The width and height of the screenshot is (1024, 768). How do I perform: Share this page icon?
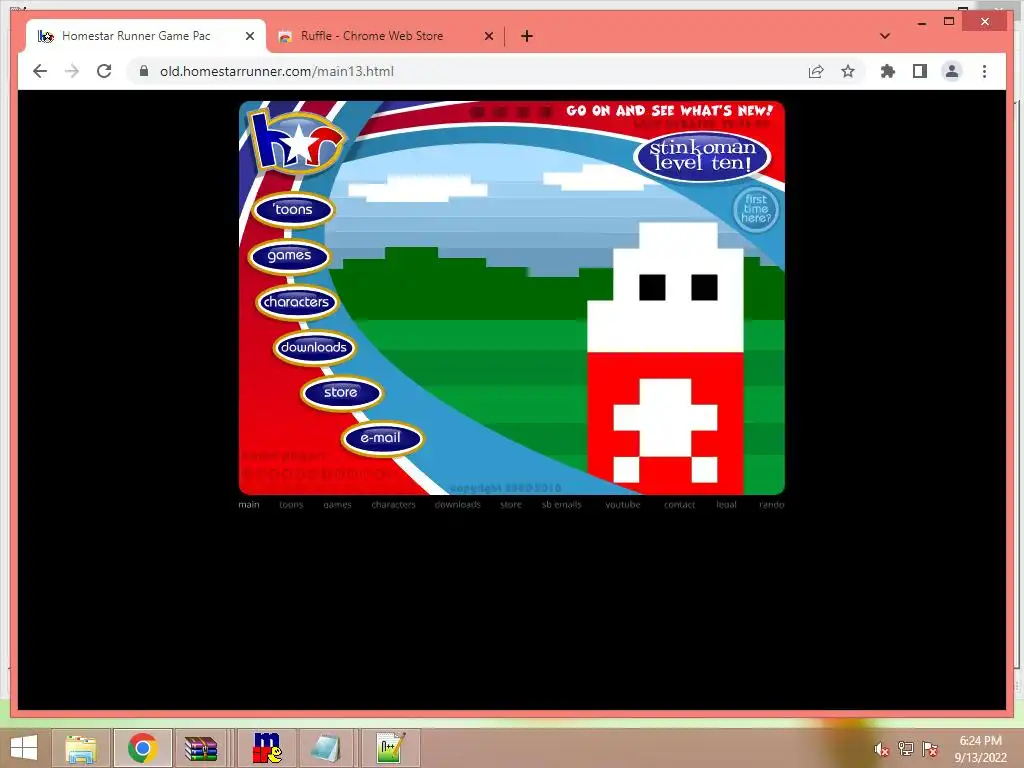point(816,71)
